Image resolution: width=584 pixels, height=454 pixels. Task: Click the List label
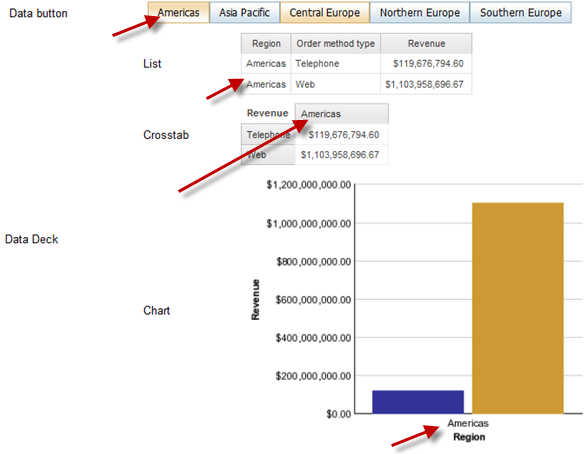click(152, 64)
